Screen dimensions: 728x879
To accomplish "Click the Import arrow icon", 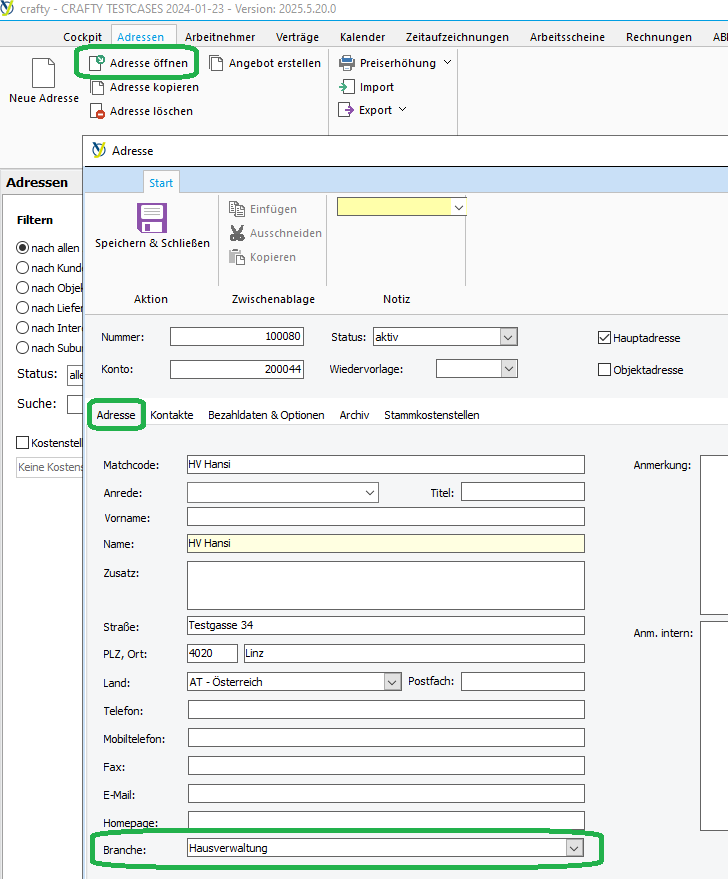I will pyautogui.click(x=347, y=87).
